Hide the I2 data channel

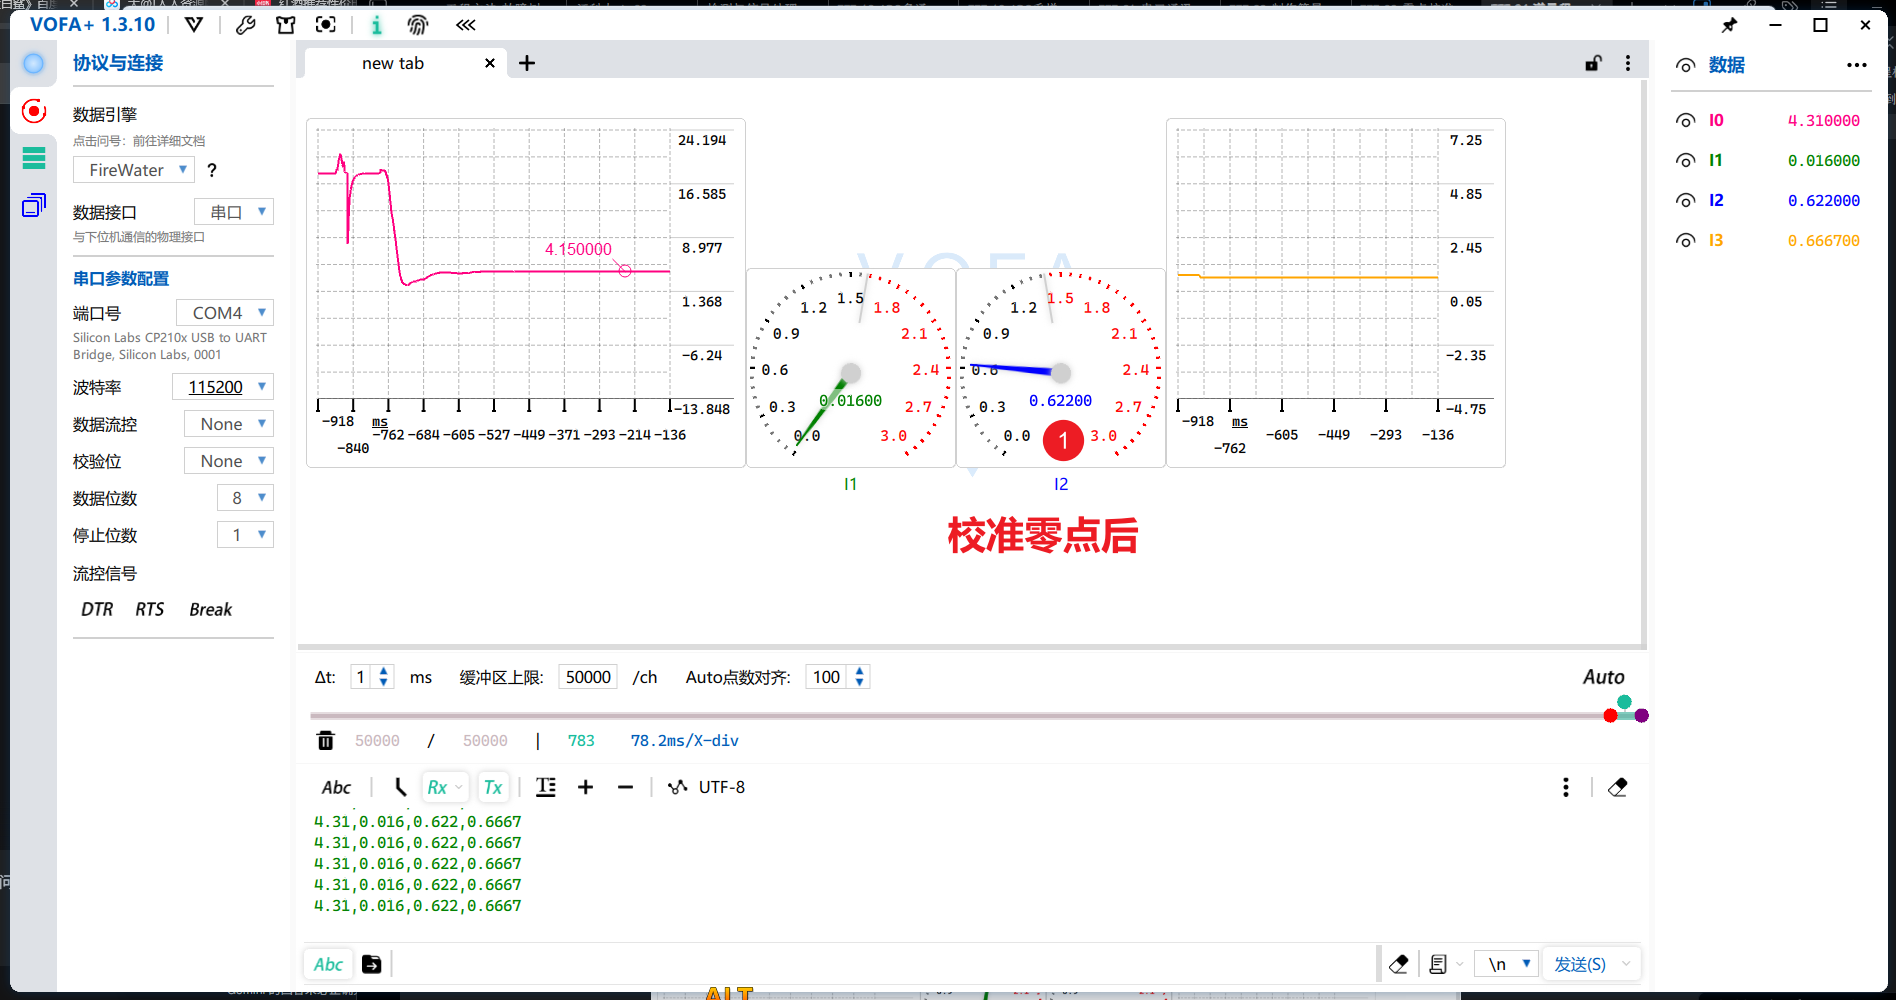coord(1686,201)
